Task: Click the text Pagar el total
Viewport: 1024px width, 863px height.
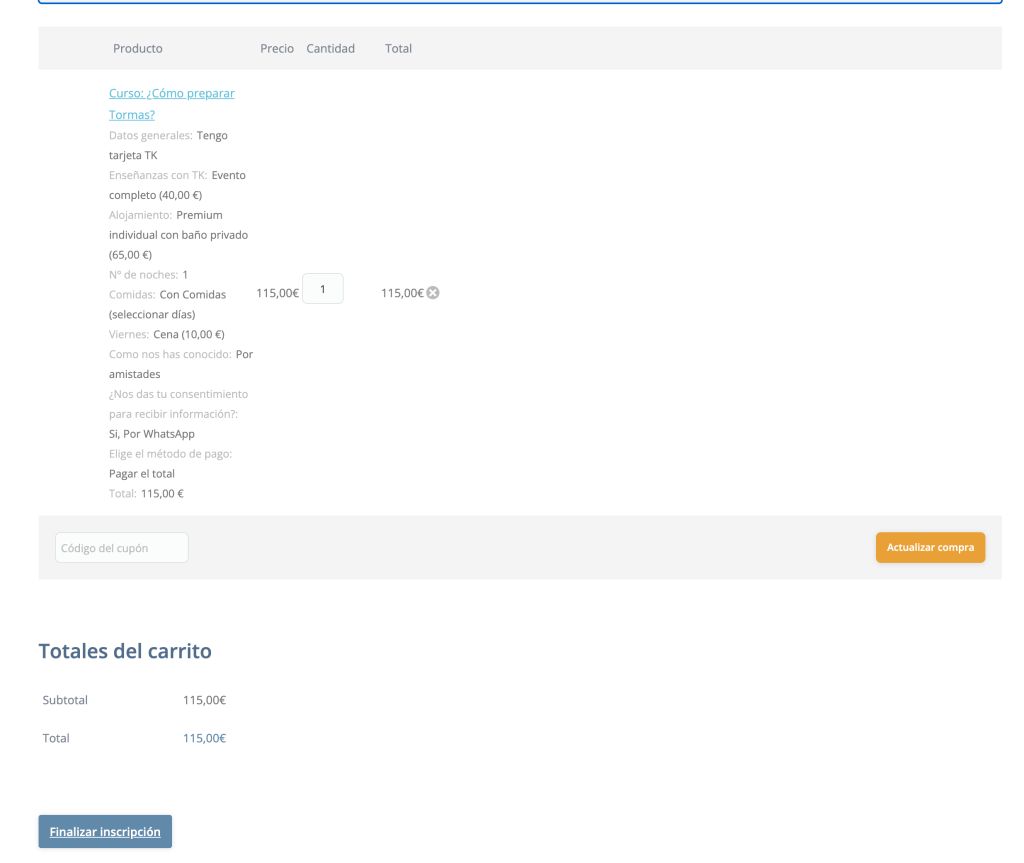Action: (142, 474)
